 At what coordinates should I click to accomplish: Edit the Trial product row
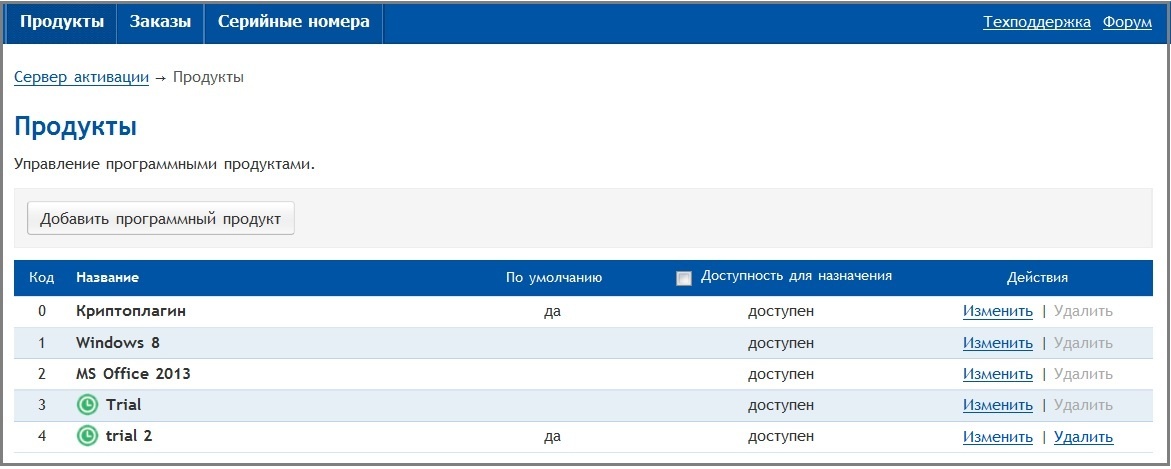point(997,405)
